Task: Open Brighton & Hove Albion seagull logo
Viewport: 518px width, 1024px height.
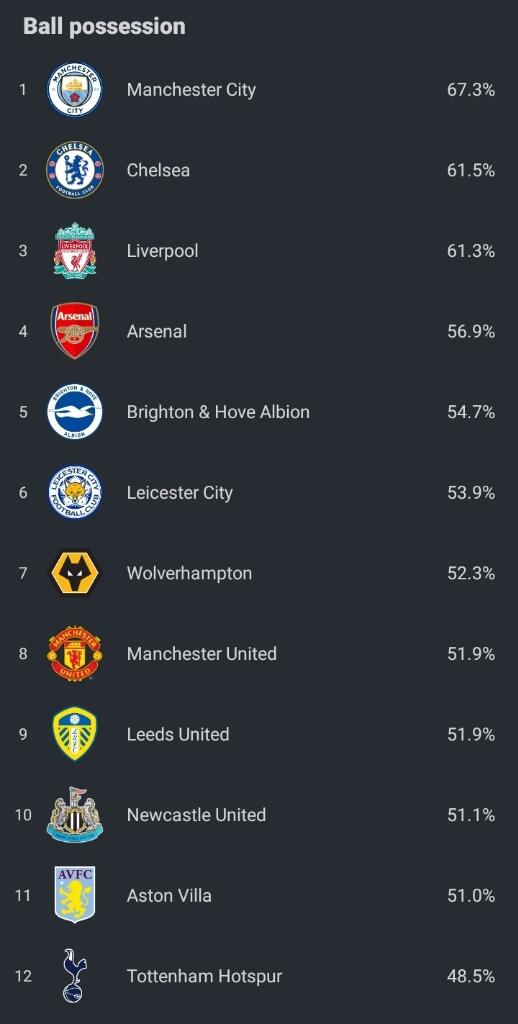Action: point(74,411)
